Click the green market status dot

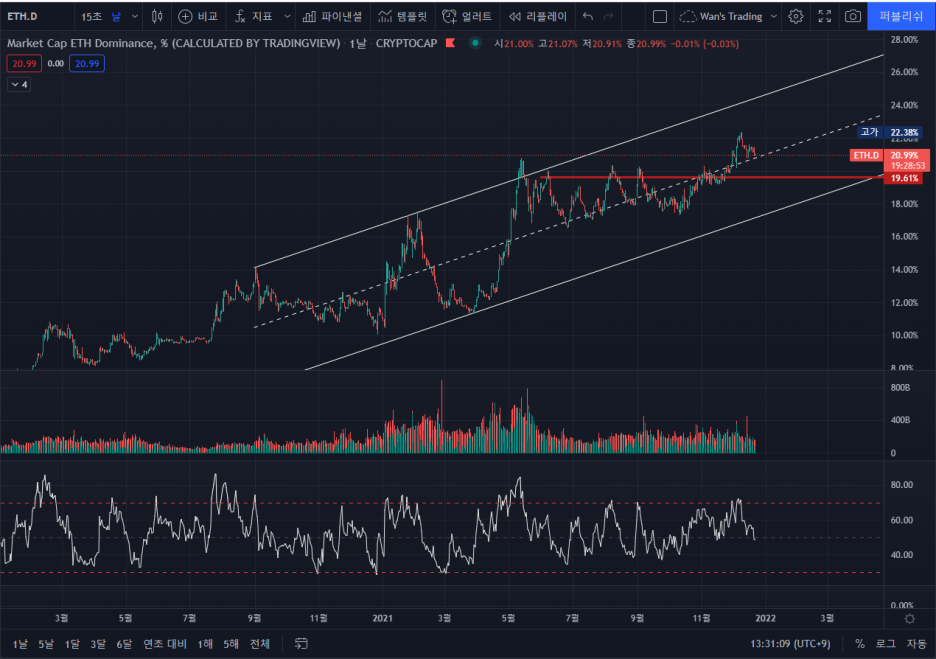click(x=475, y=43)
